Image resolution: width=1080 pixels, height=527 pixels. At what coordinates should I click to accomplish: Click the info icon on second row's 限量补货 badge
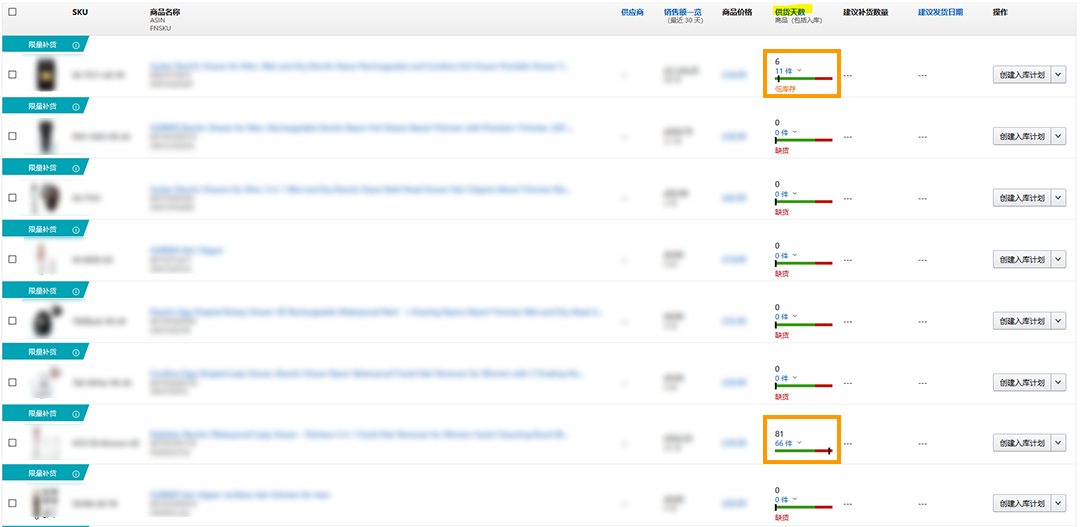76,106
